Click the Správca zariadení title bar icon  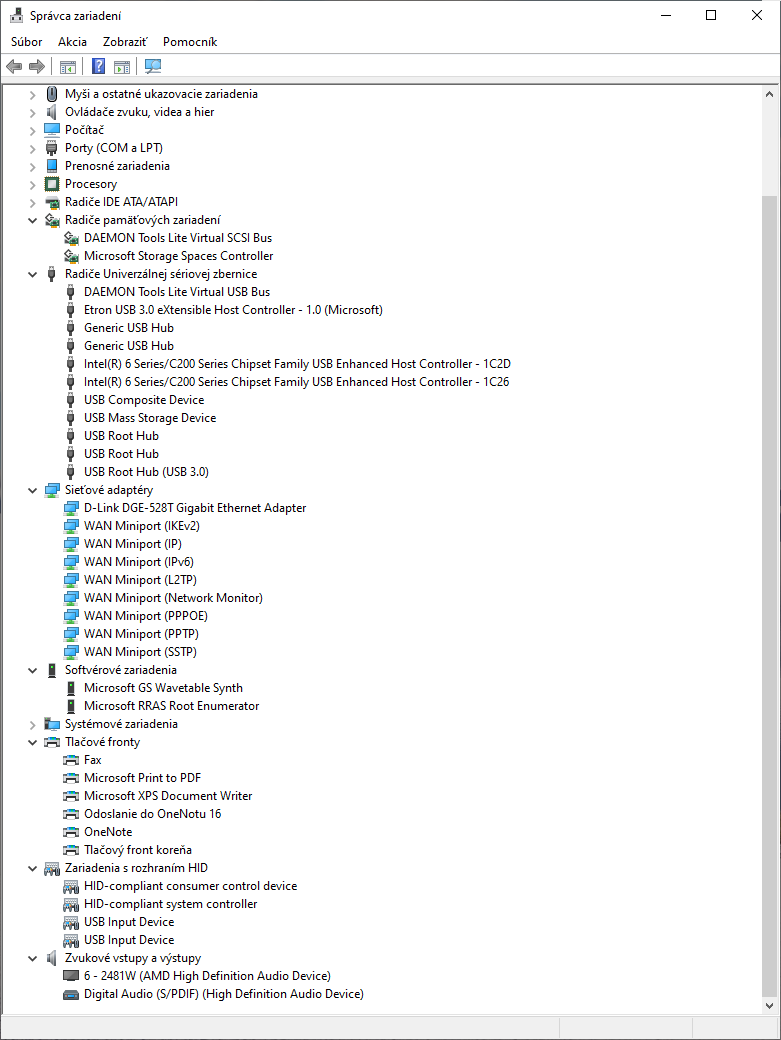click(17, 15)
